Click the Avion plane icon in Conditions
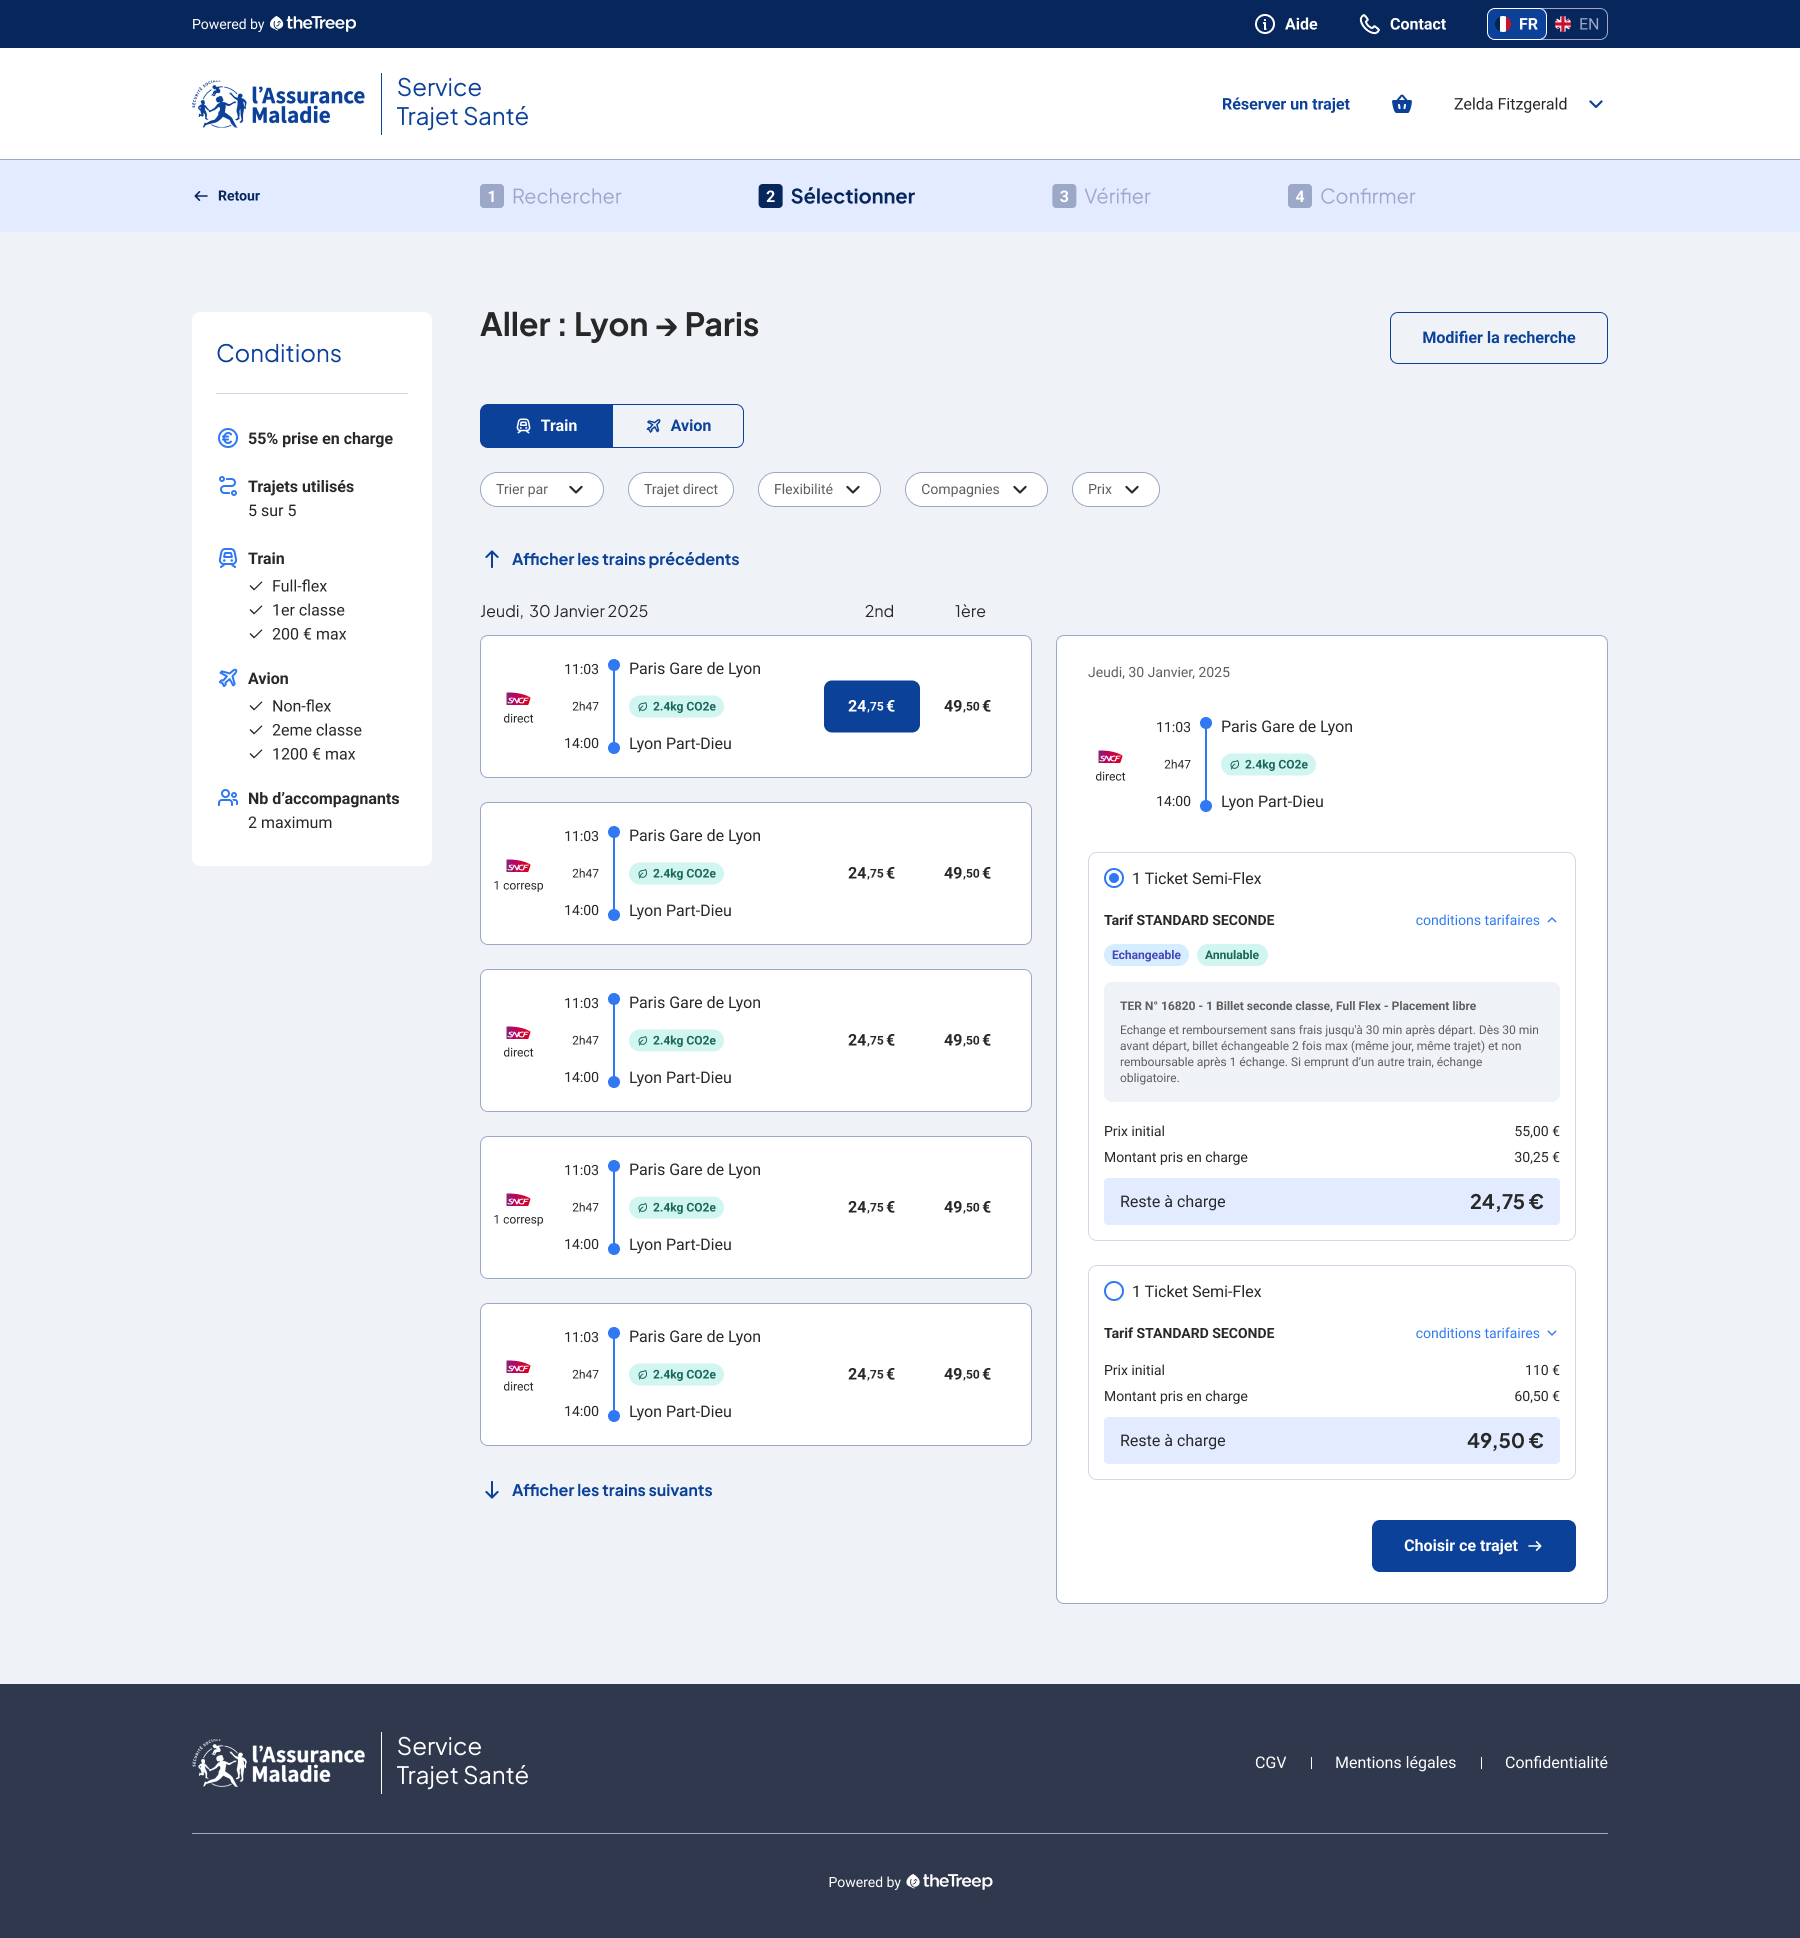Viewport: 1800px width, 1938px height. click(x=228, y=678)
